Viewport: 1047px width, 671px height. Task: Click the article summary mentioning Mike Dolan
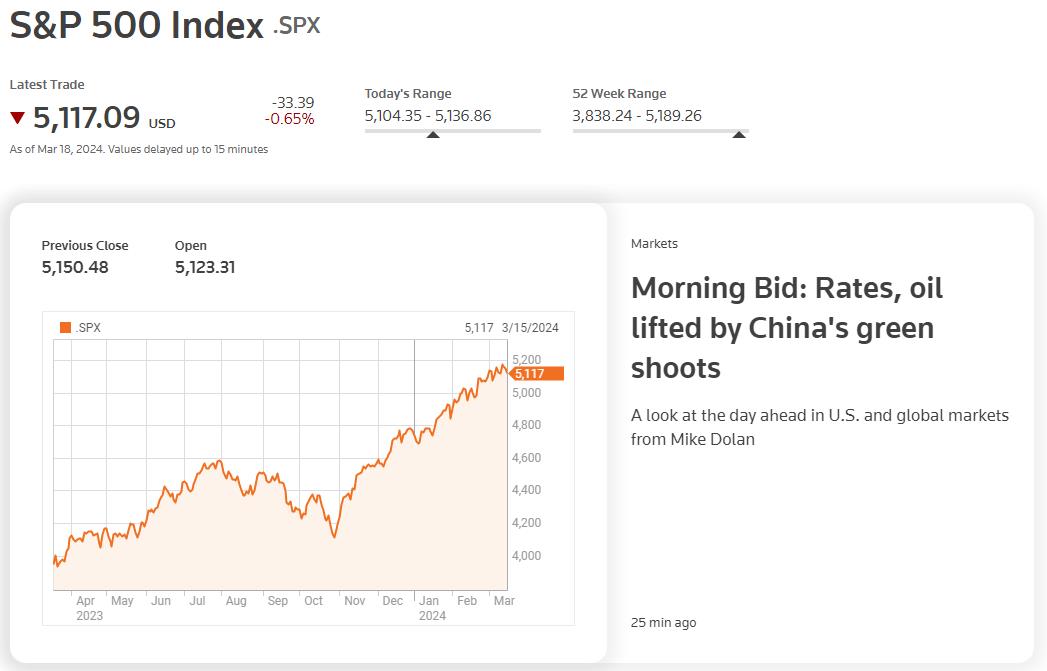point(820,427)
